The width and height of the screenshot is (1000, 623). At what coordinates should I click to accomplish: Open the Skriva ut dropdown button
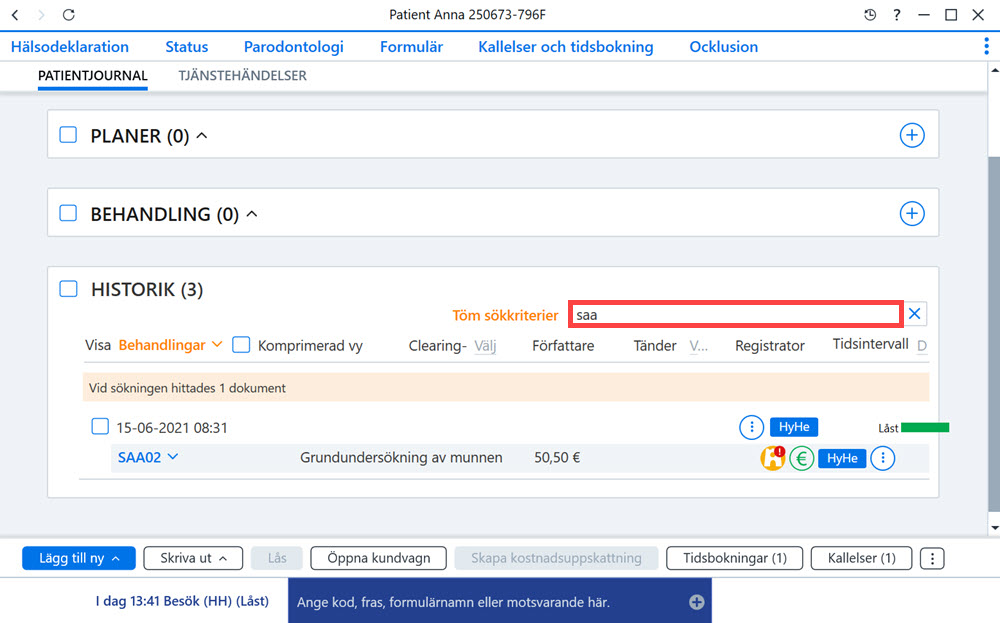point(193,558)
